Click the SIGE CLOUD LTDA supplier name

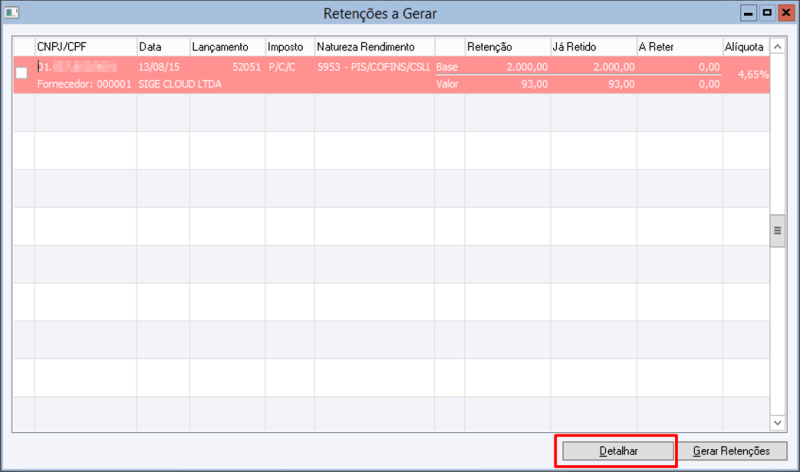[180, 84]
